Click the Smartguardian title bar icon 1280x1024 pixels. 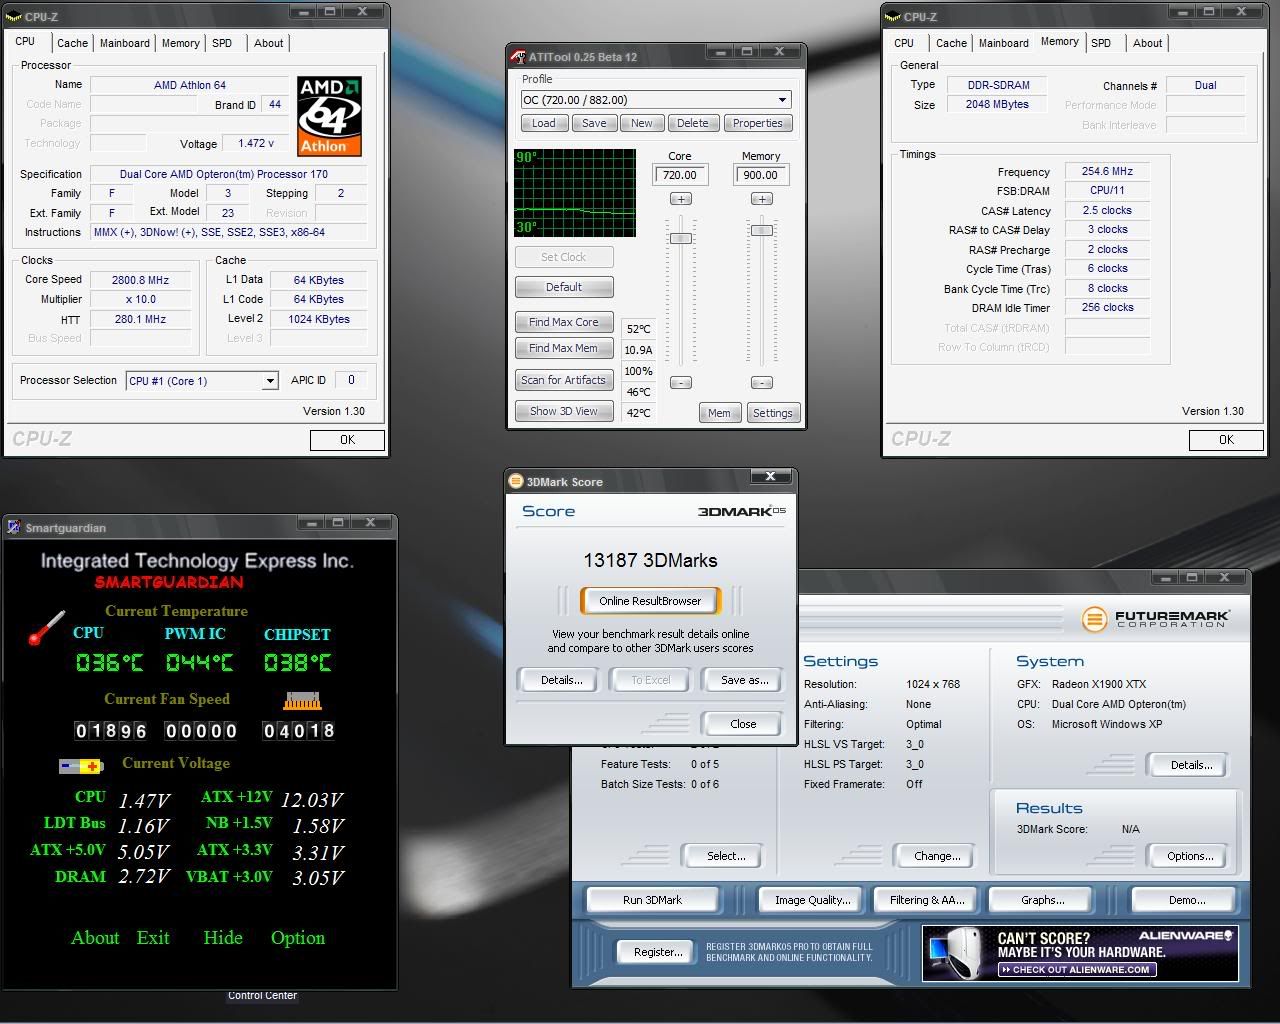[14, 527]
